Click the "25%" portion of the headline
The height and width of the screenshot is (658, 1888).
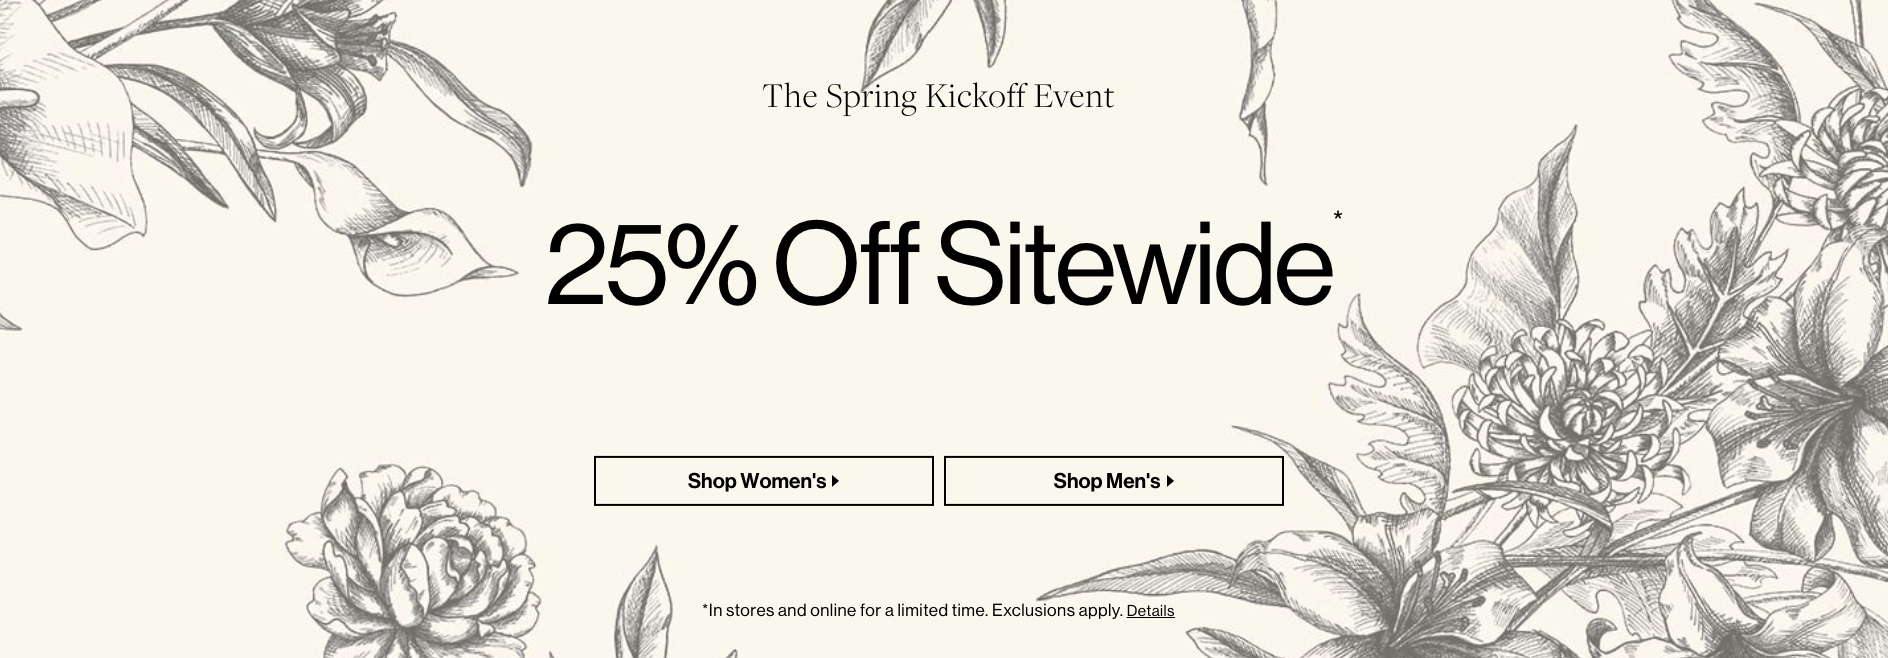click(651, 263)
